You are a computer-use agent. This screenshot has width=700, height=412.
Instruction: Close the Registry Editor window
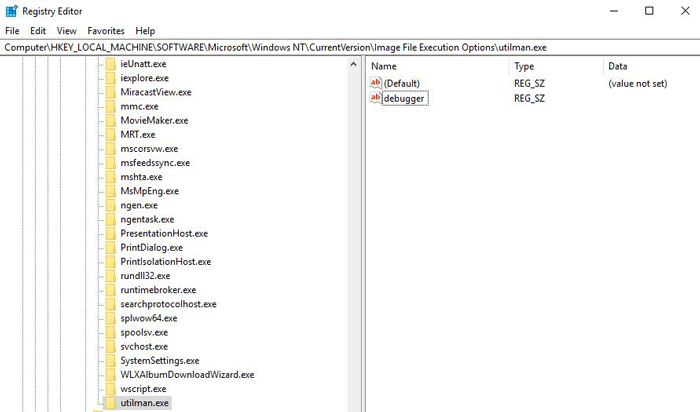685,11
